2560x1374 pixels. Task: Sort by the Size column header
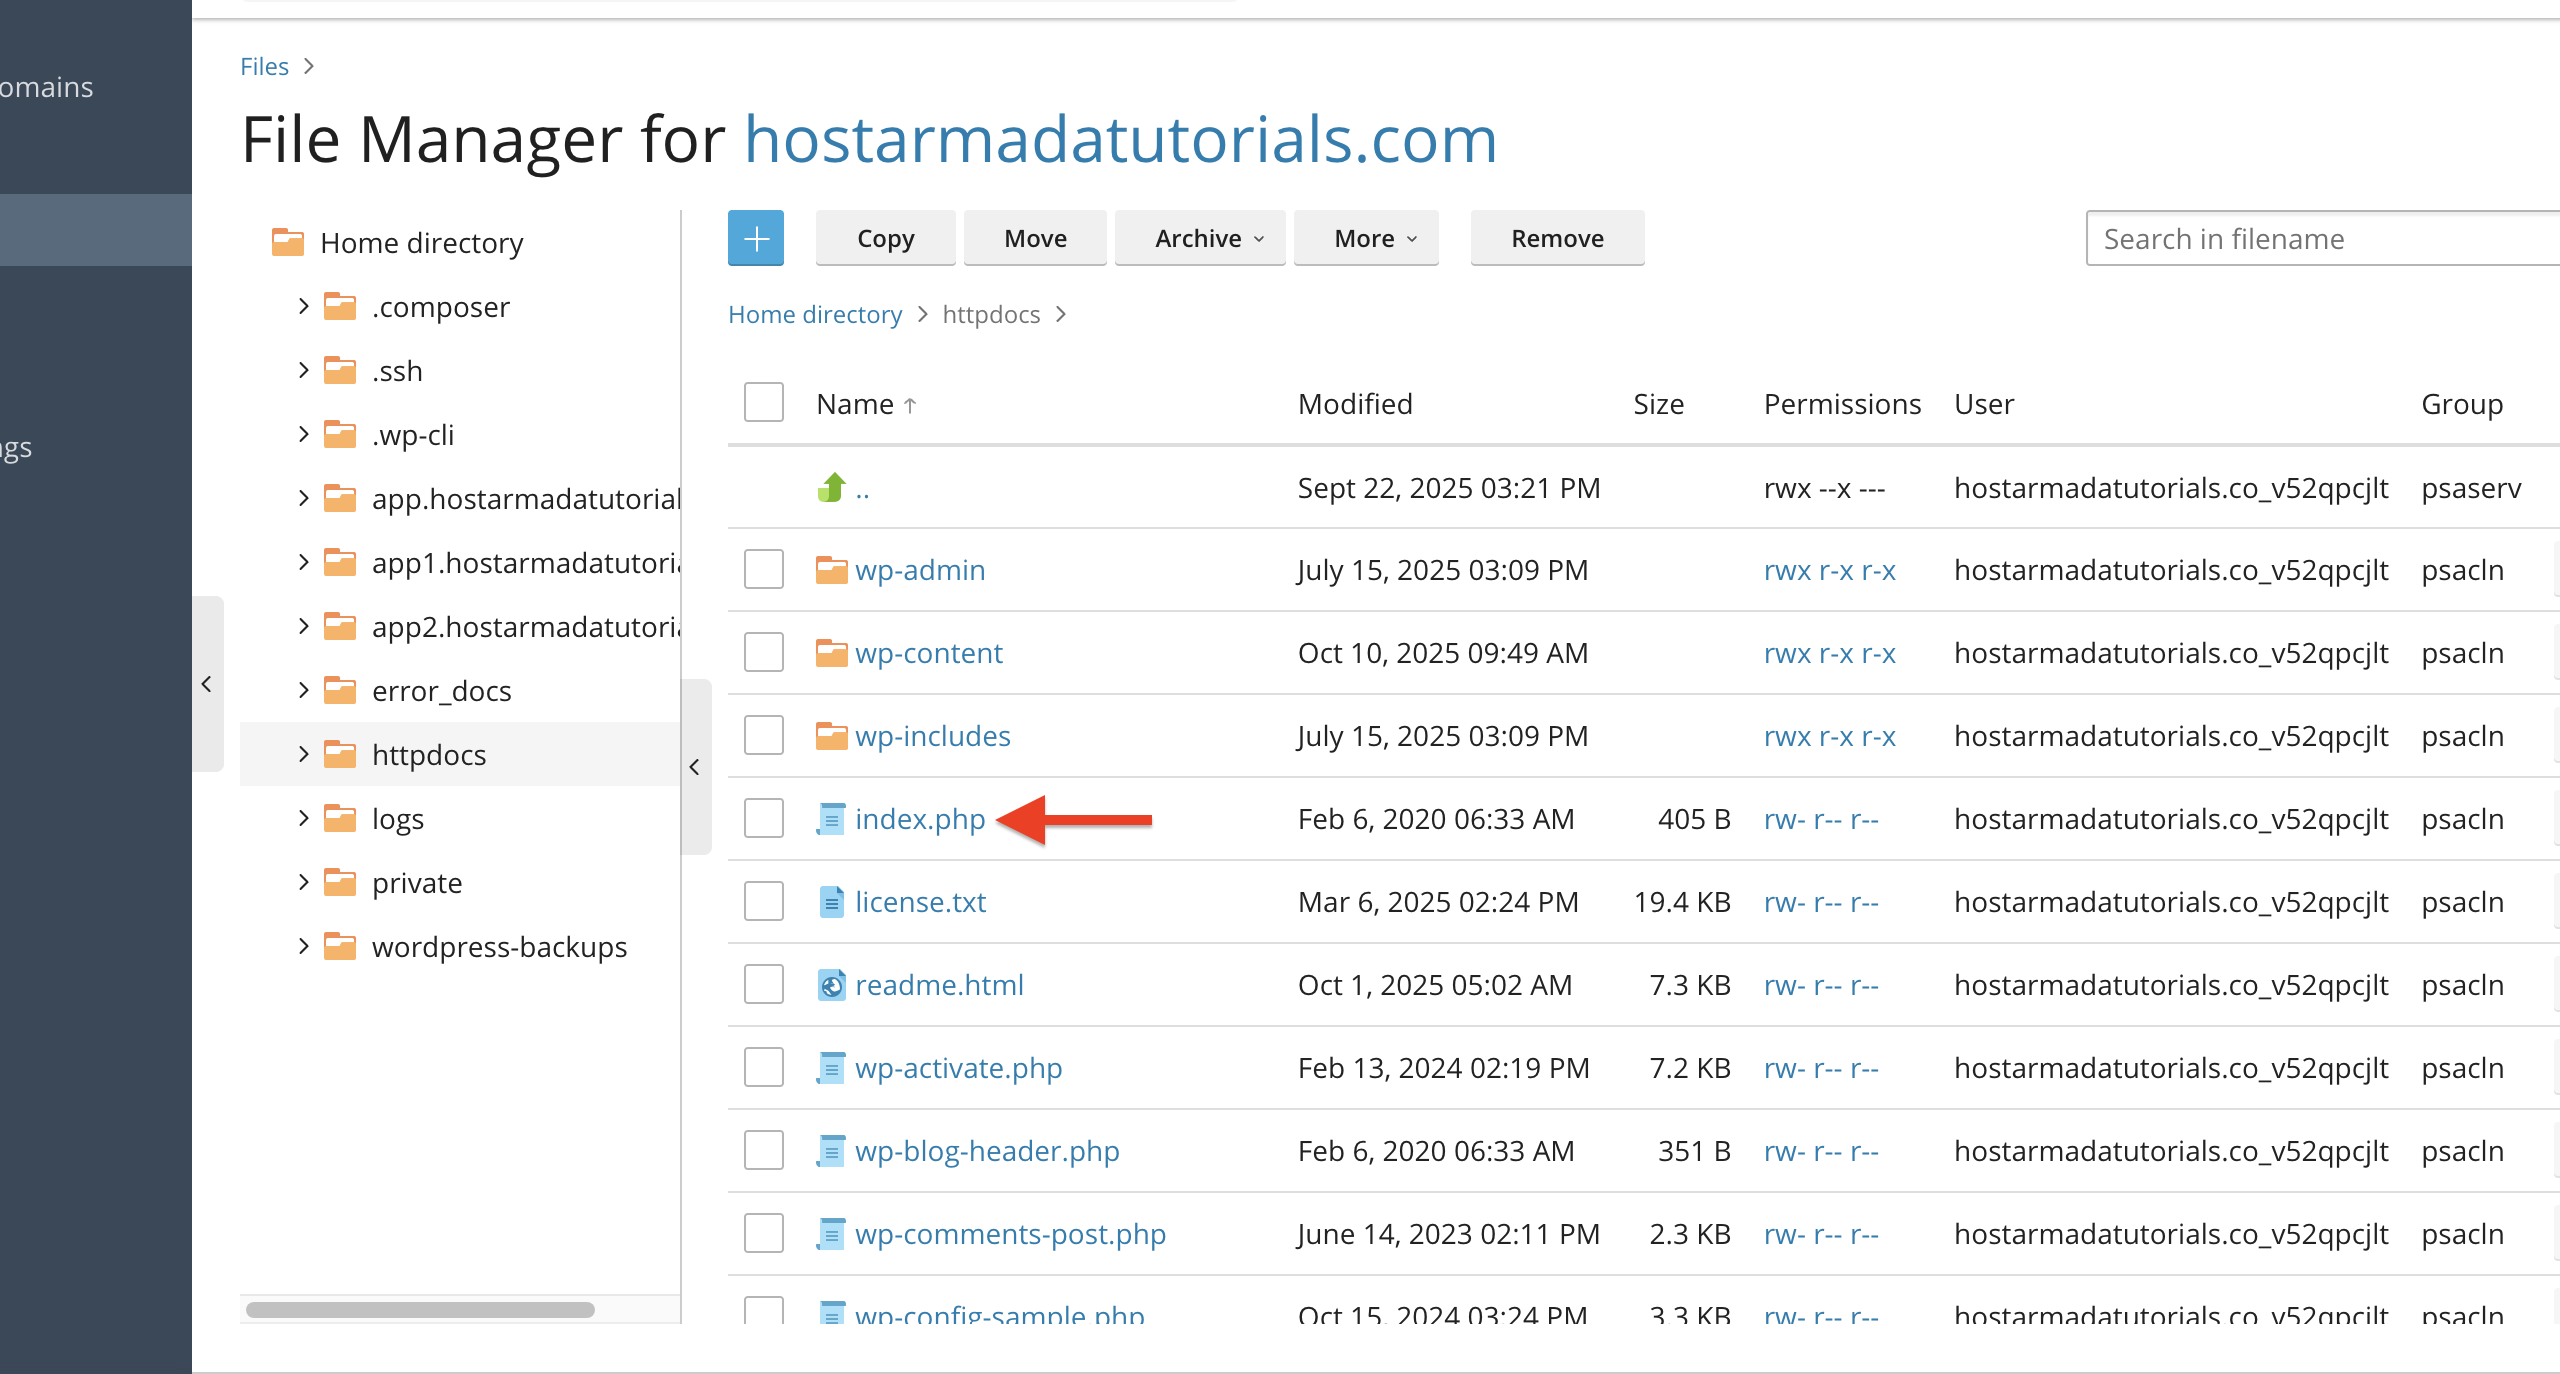pos(1658,404)
